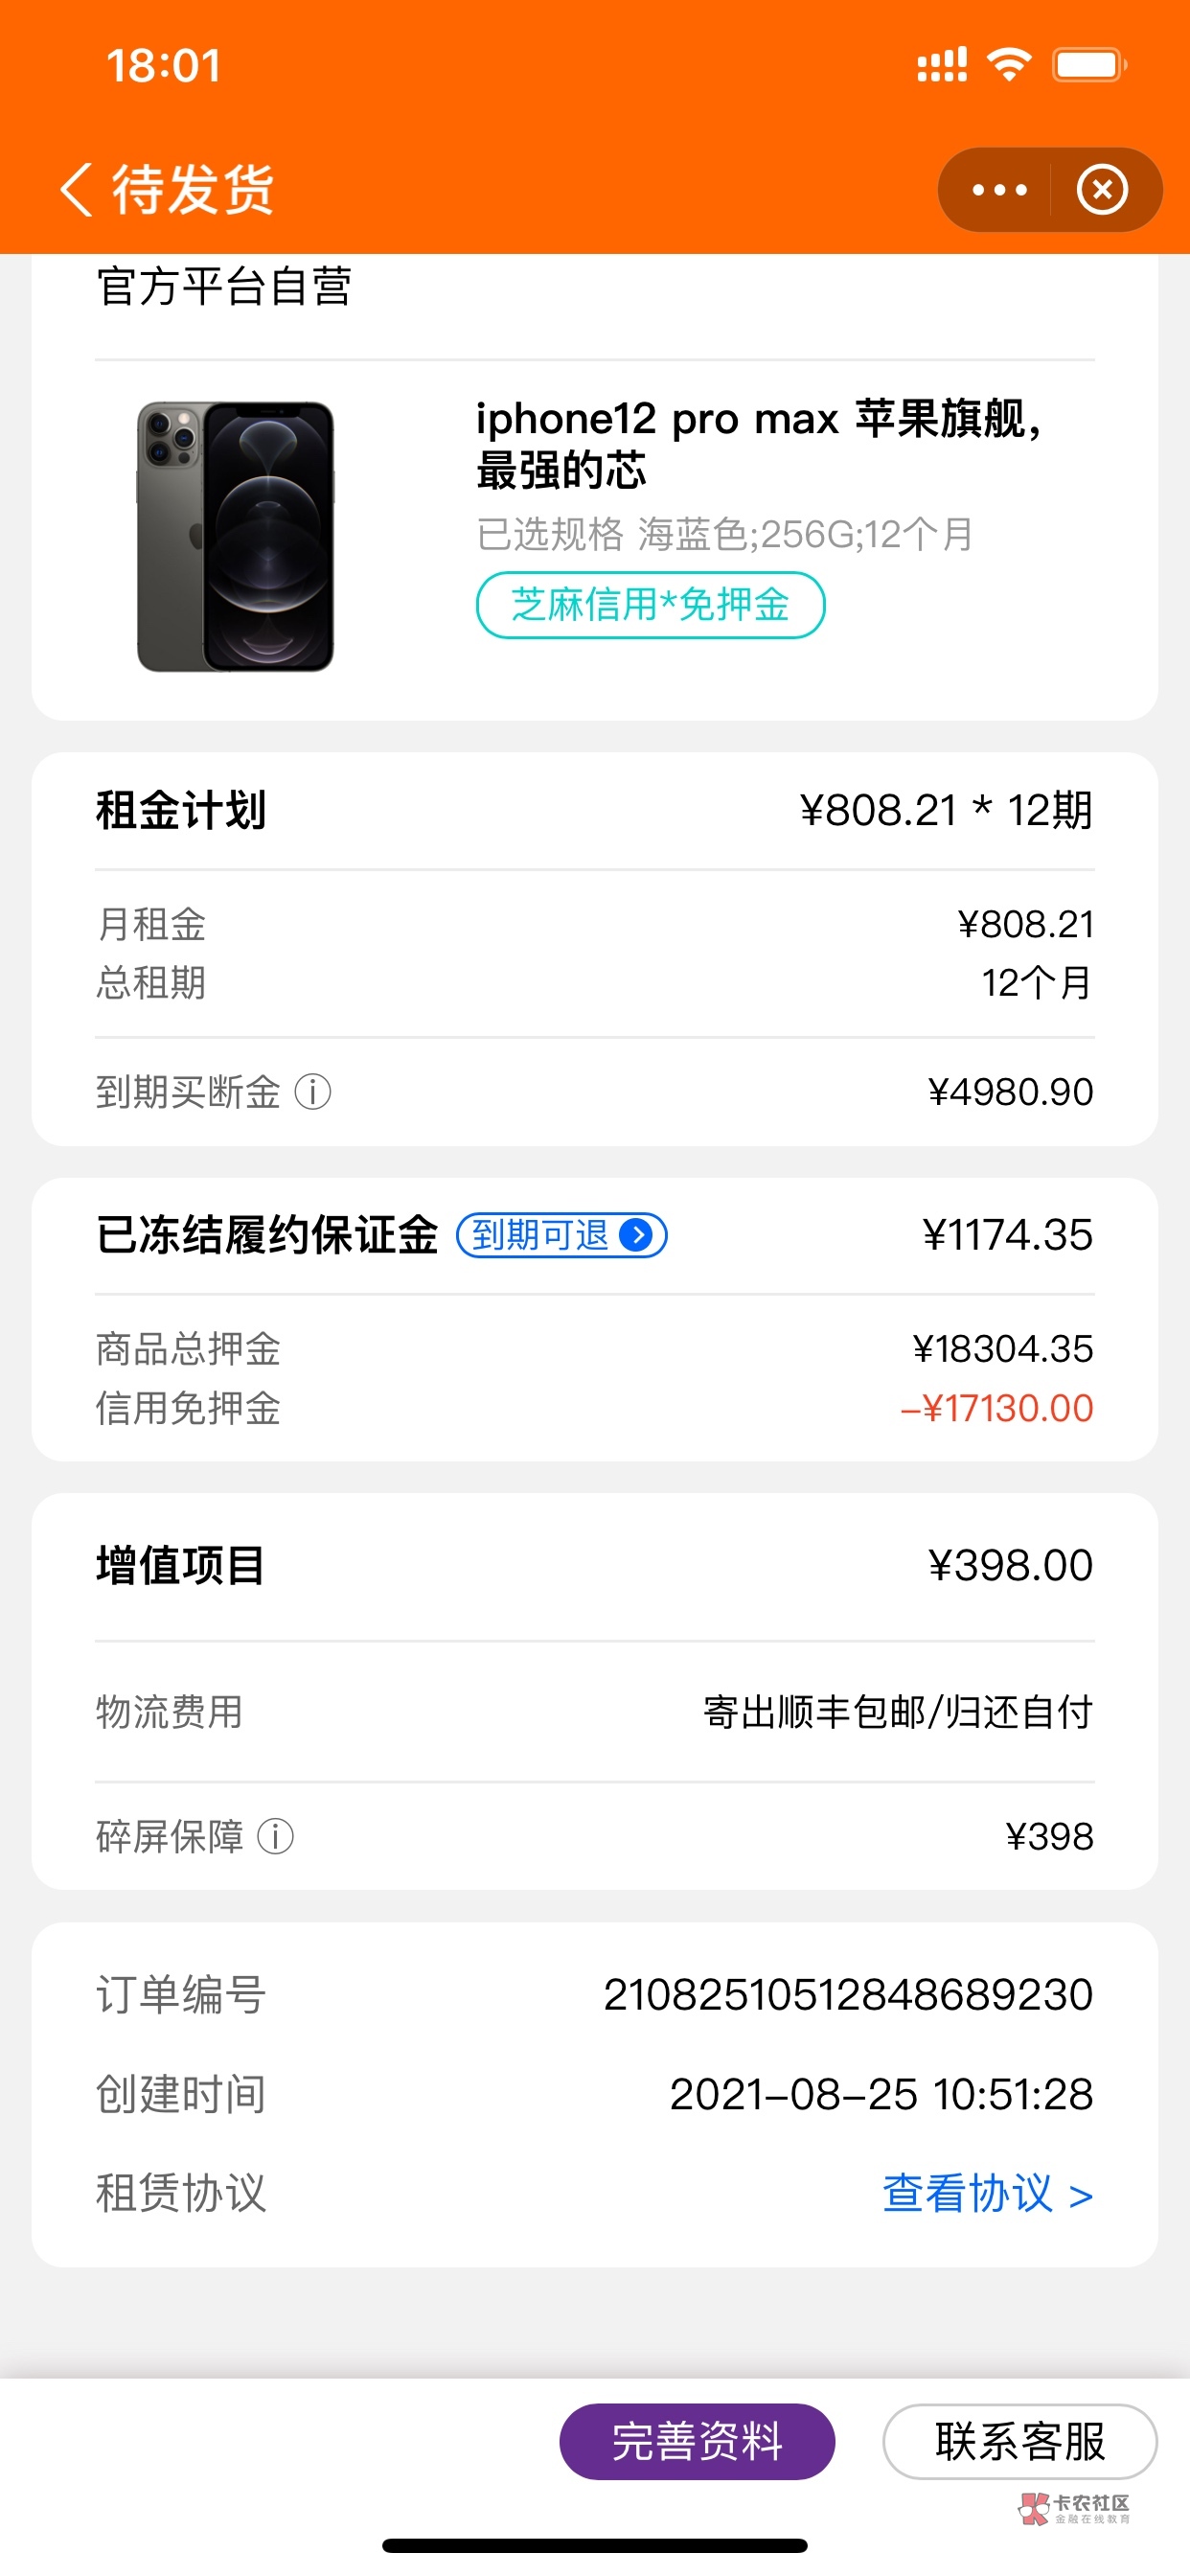1190x2576 pixels.
Task: Open the 查看协议 link
Action: pyautogui.click(x=986, y=2193)
